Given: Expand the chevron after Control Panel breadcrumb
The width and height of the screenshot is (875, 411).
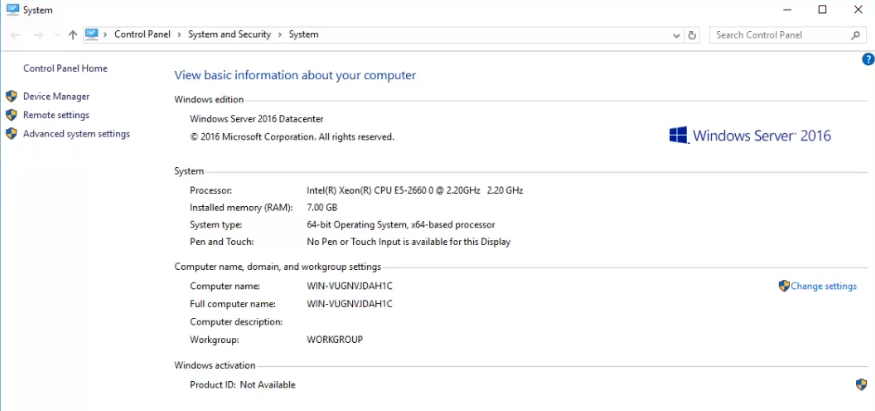Looking at the screenshot, I should click(x=180, y=35).
